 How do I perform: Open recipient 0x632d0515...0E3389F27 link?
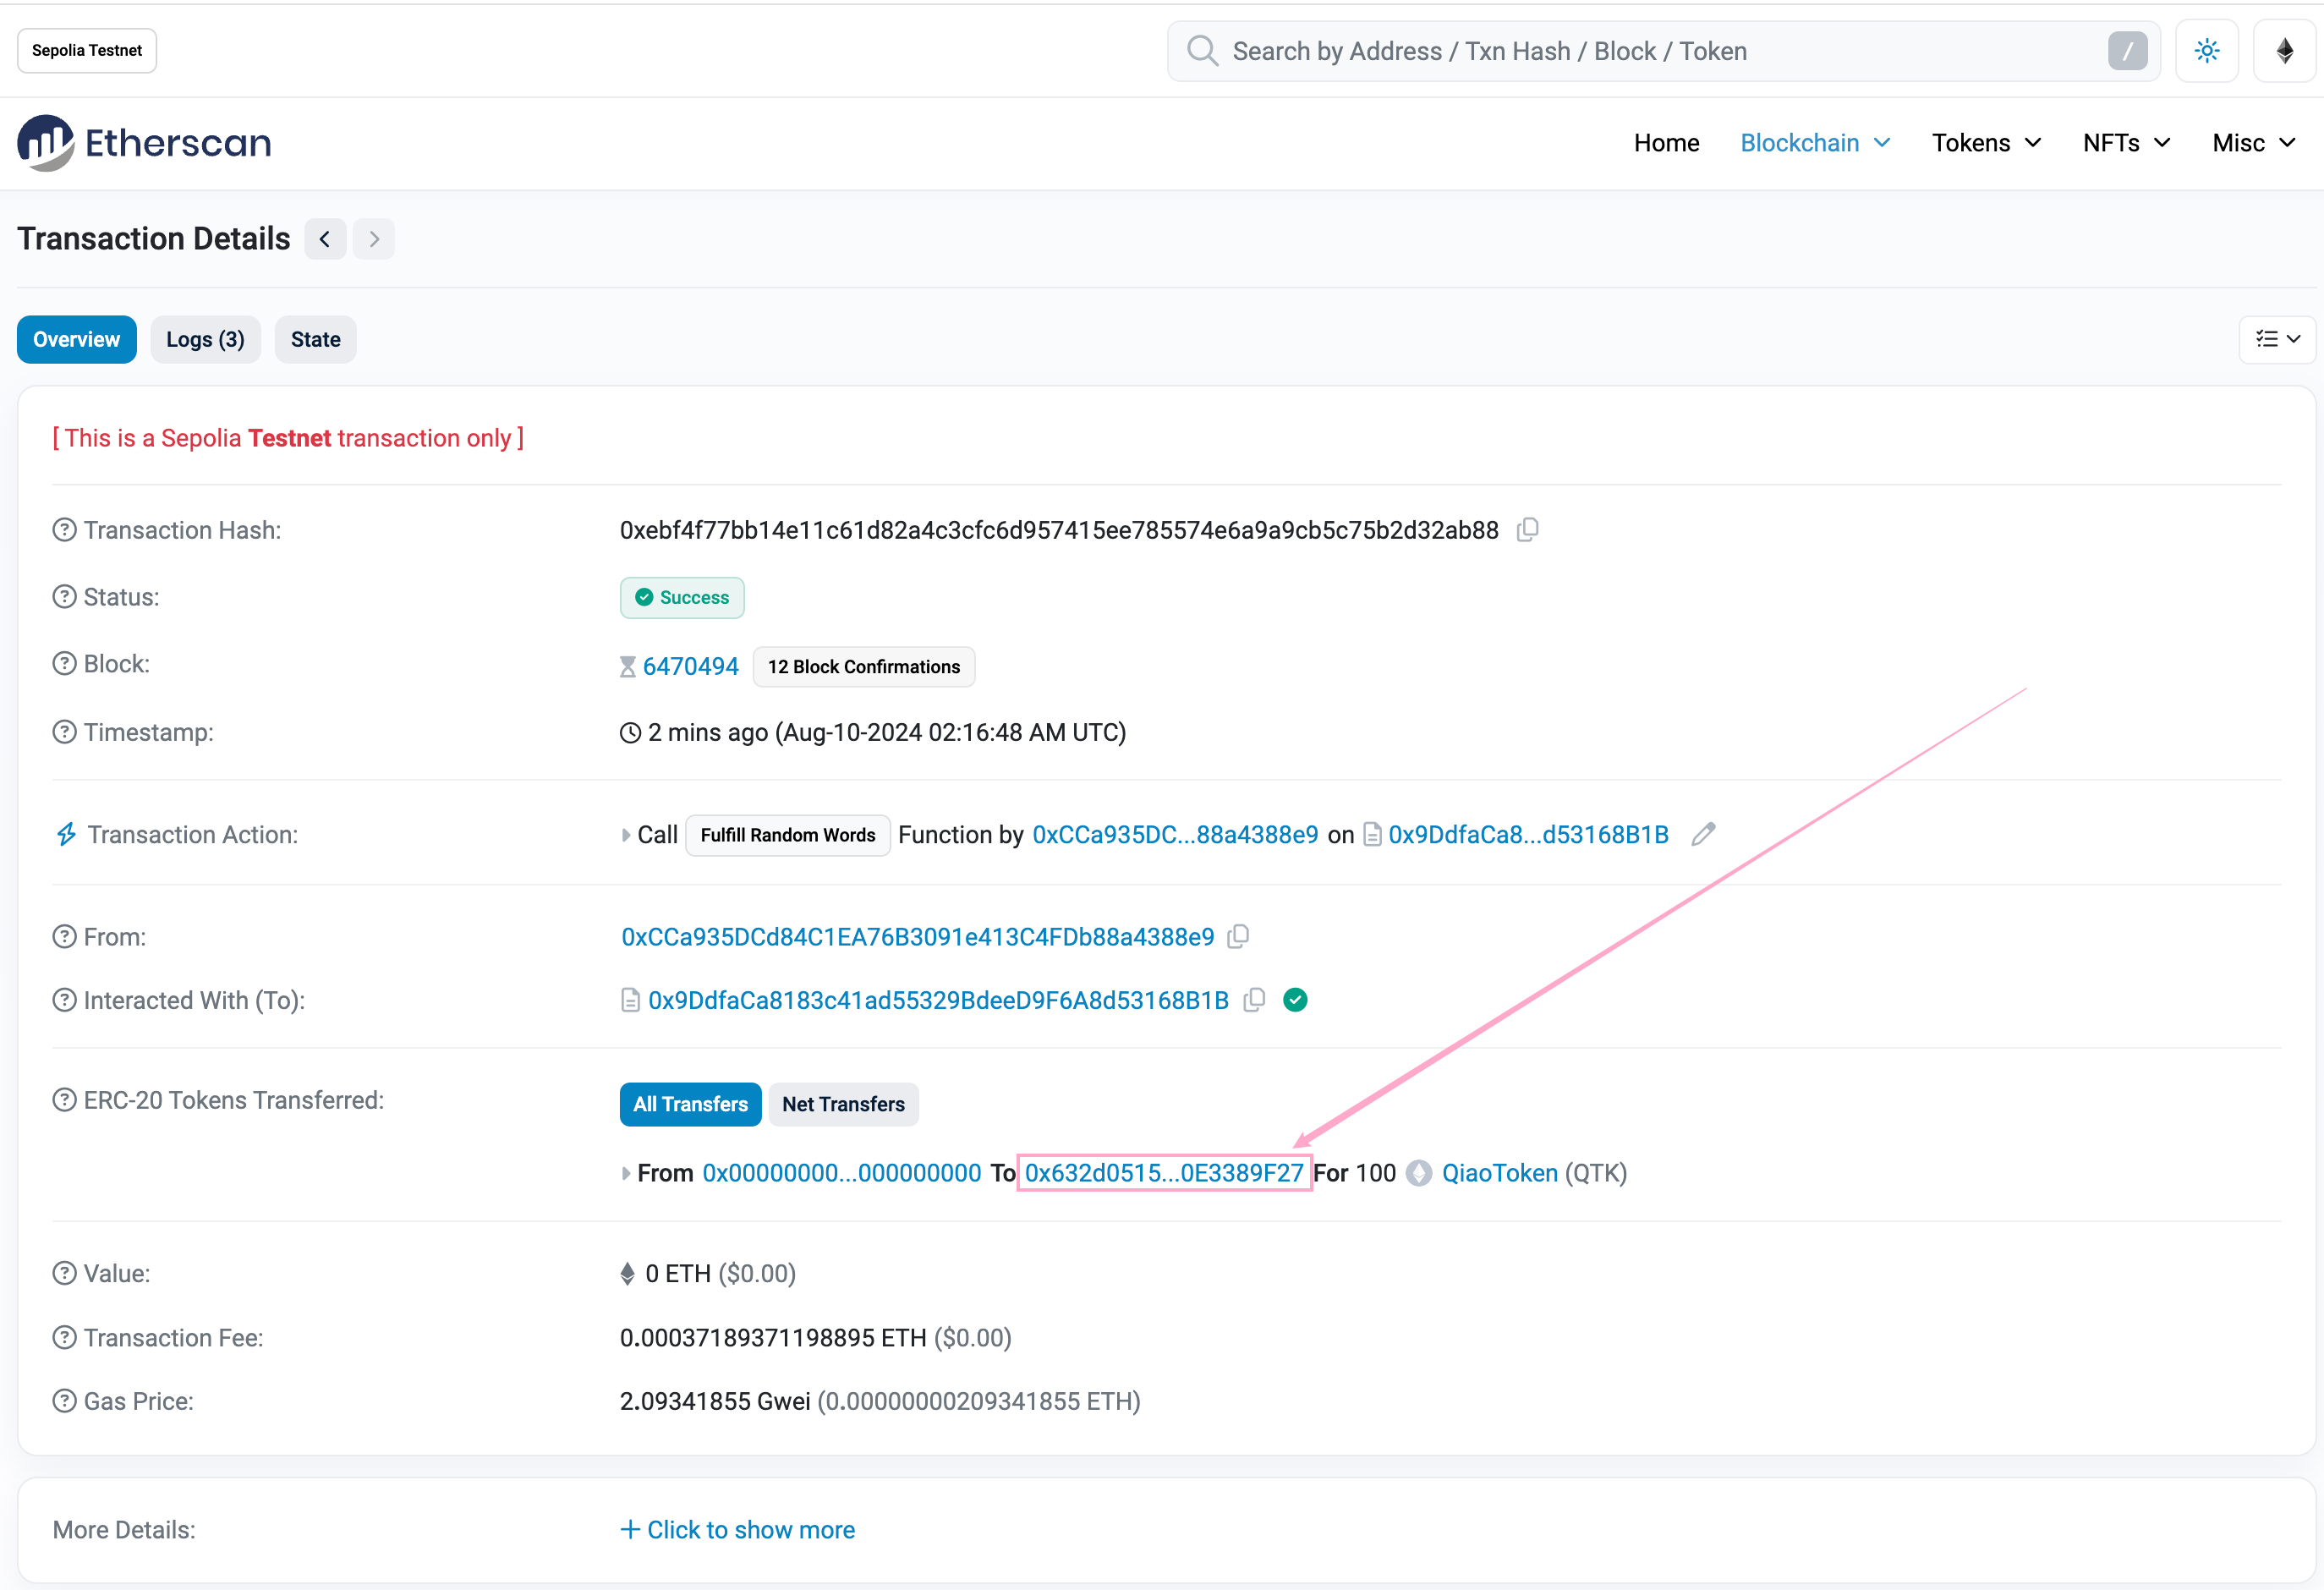[1164, 1173]
